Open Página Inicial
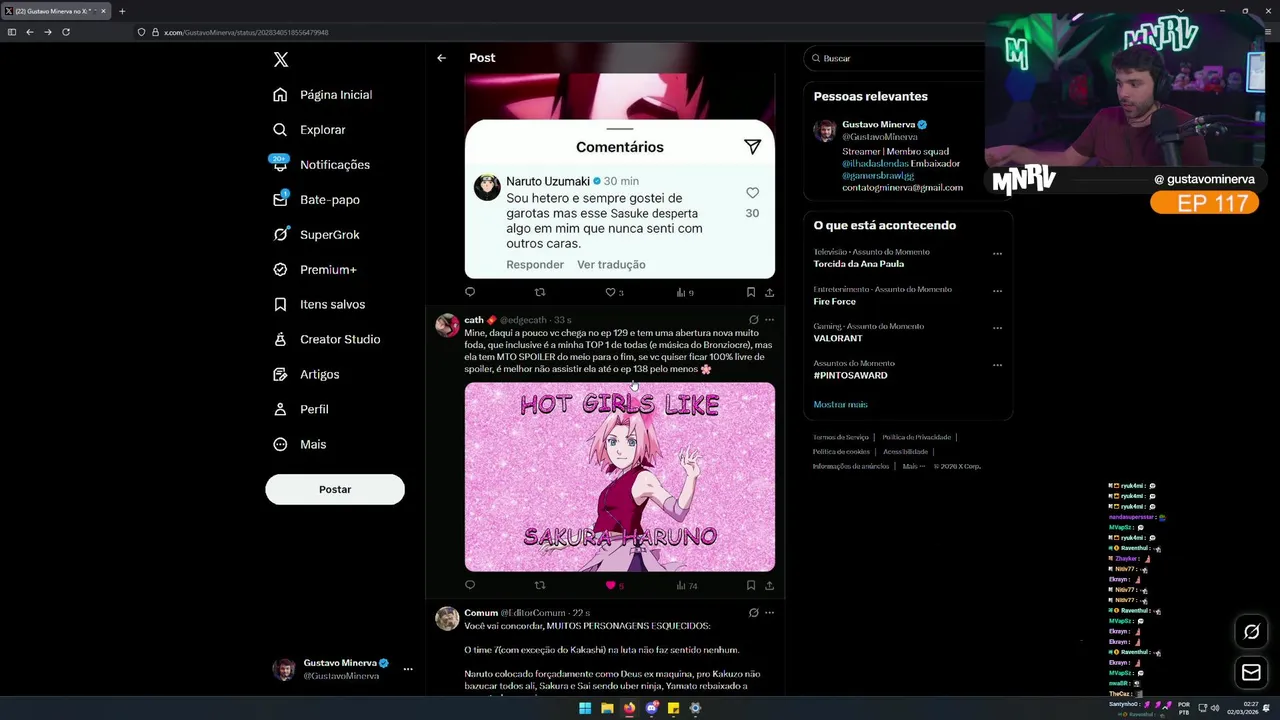This screenshot has height=720, width=1280. click(x=322, y=95)
